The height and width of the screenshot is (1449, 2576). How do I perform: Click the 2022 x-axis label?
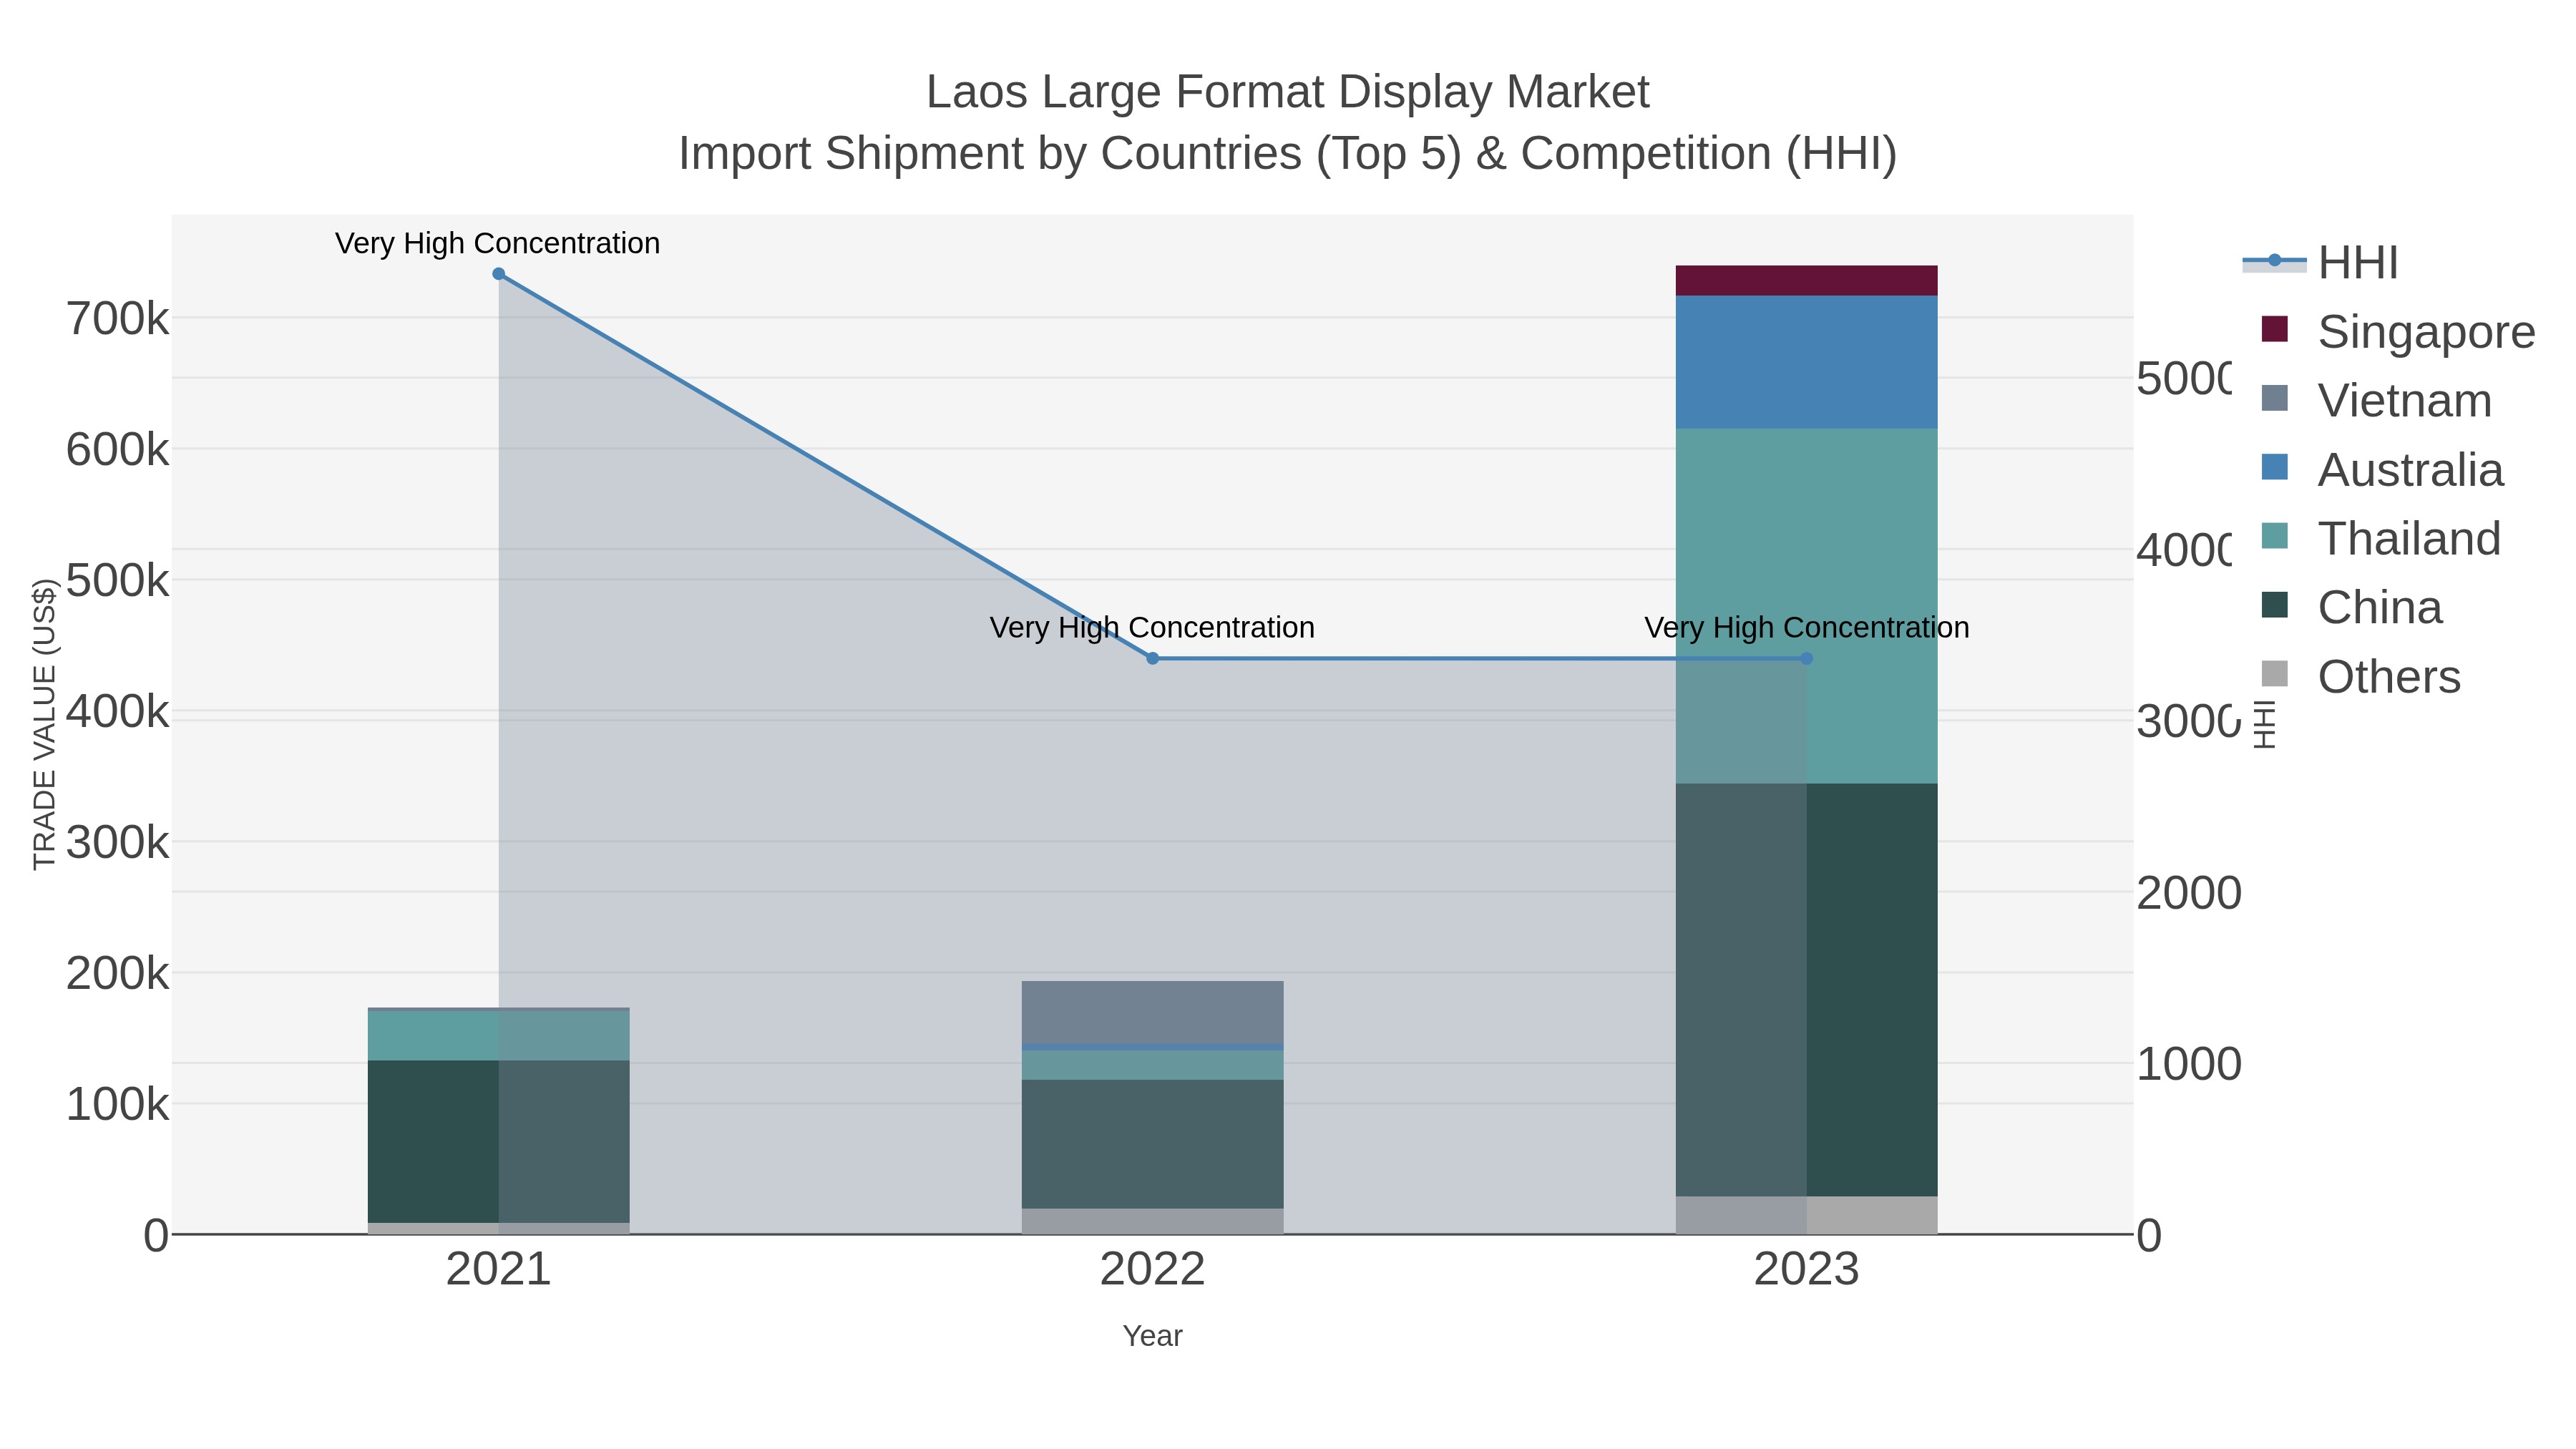click(x=1153, y=1270)
